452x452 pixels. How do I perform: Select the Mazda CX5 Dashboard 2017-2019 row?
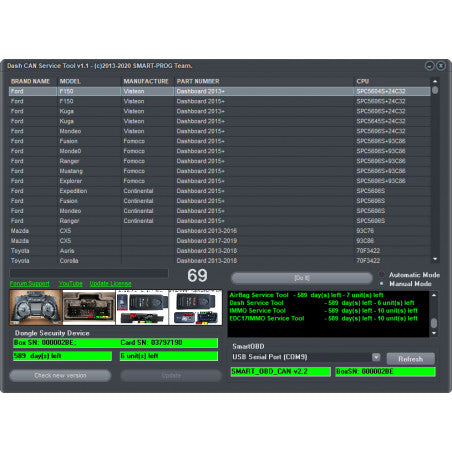pos(220,241)
